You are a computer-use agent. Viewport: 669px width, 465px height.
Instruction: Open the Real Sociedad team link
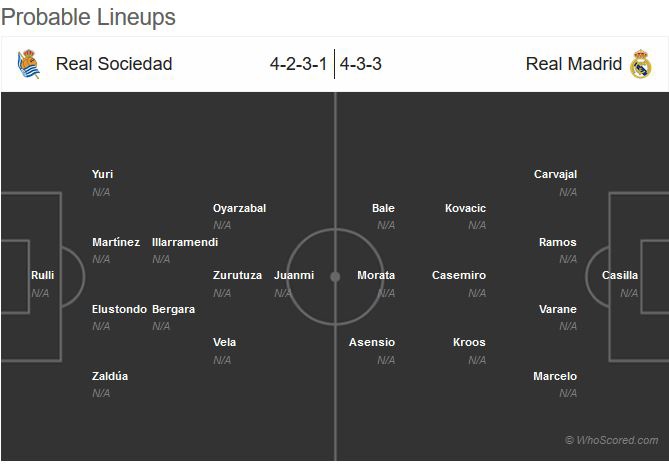pos(114,64)
